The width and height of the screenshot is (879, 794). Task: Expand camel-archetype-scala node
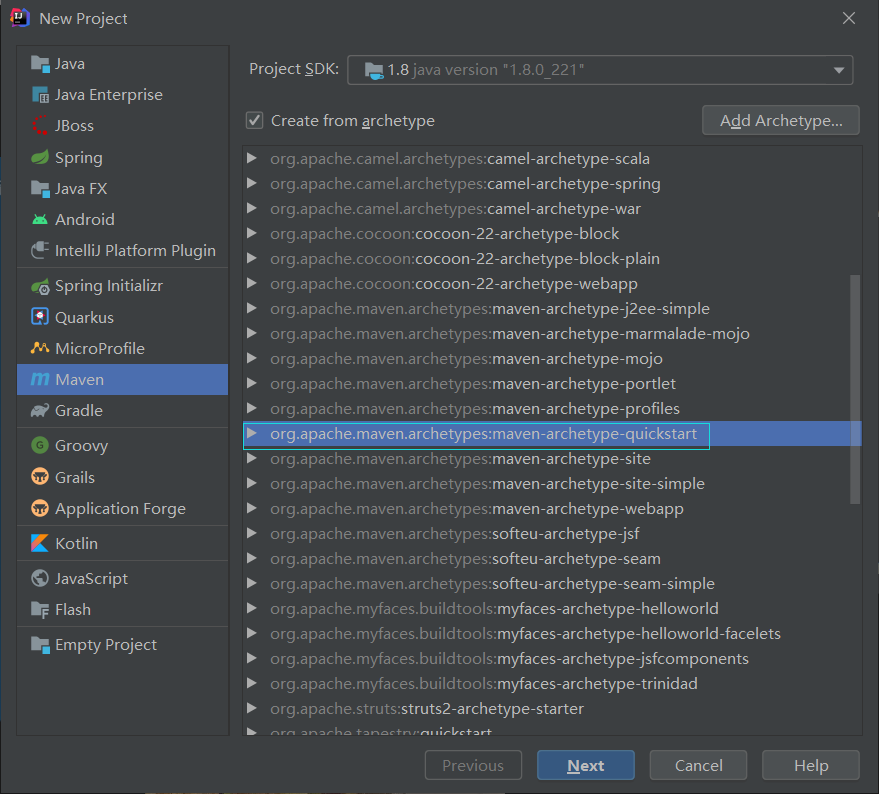coord(252,159)
